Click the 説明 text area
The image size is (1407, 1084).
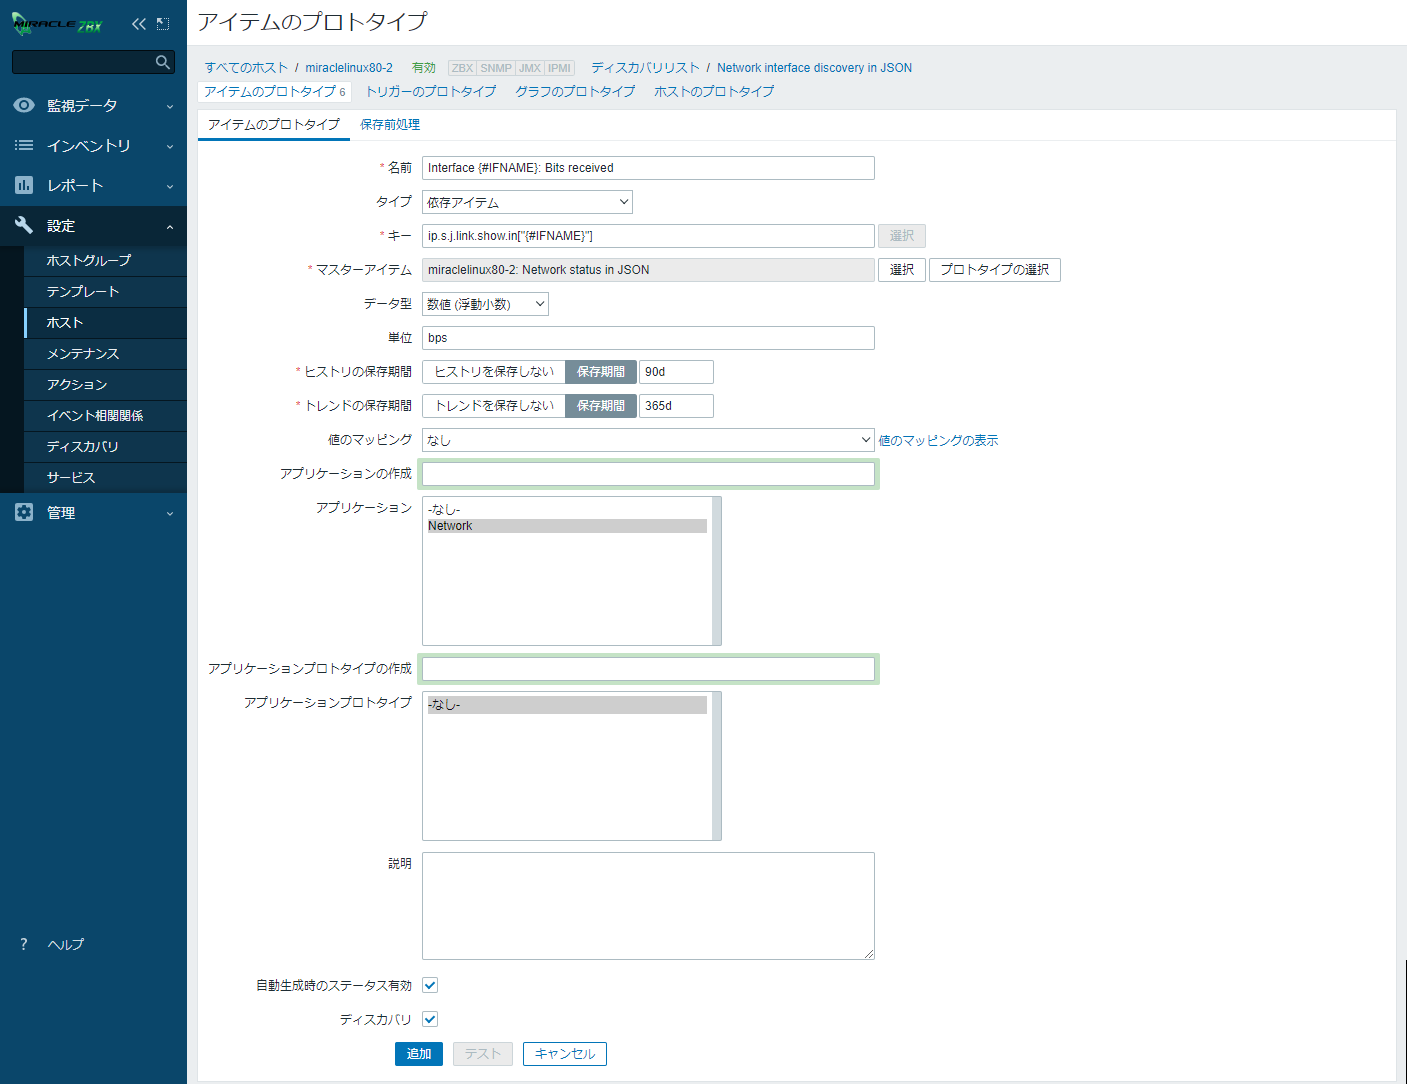[x=648, y=905]
